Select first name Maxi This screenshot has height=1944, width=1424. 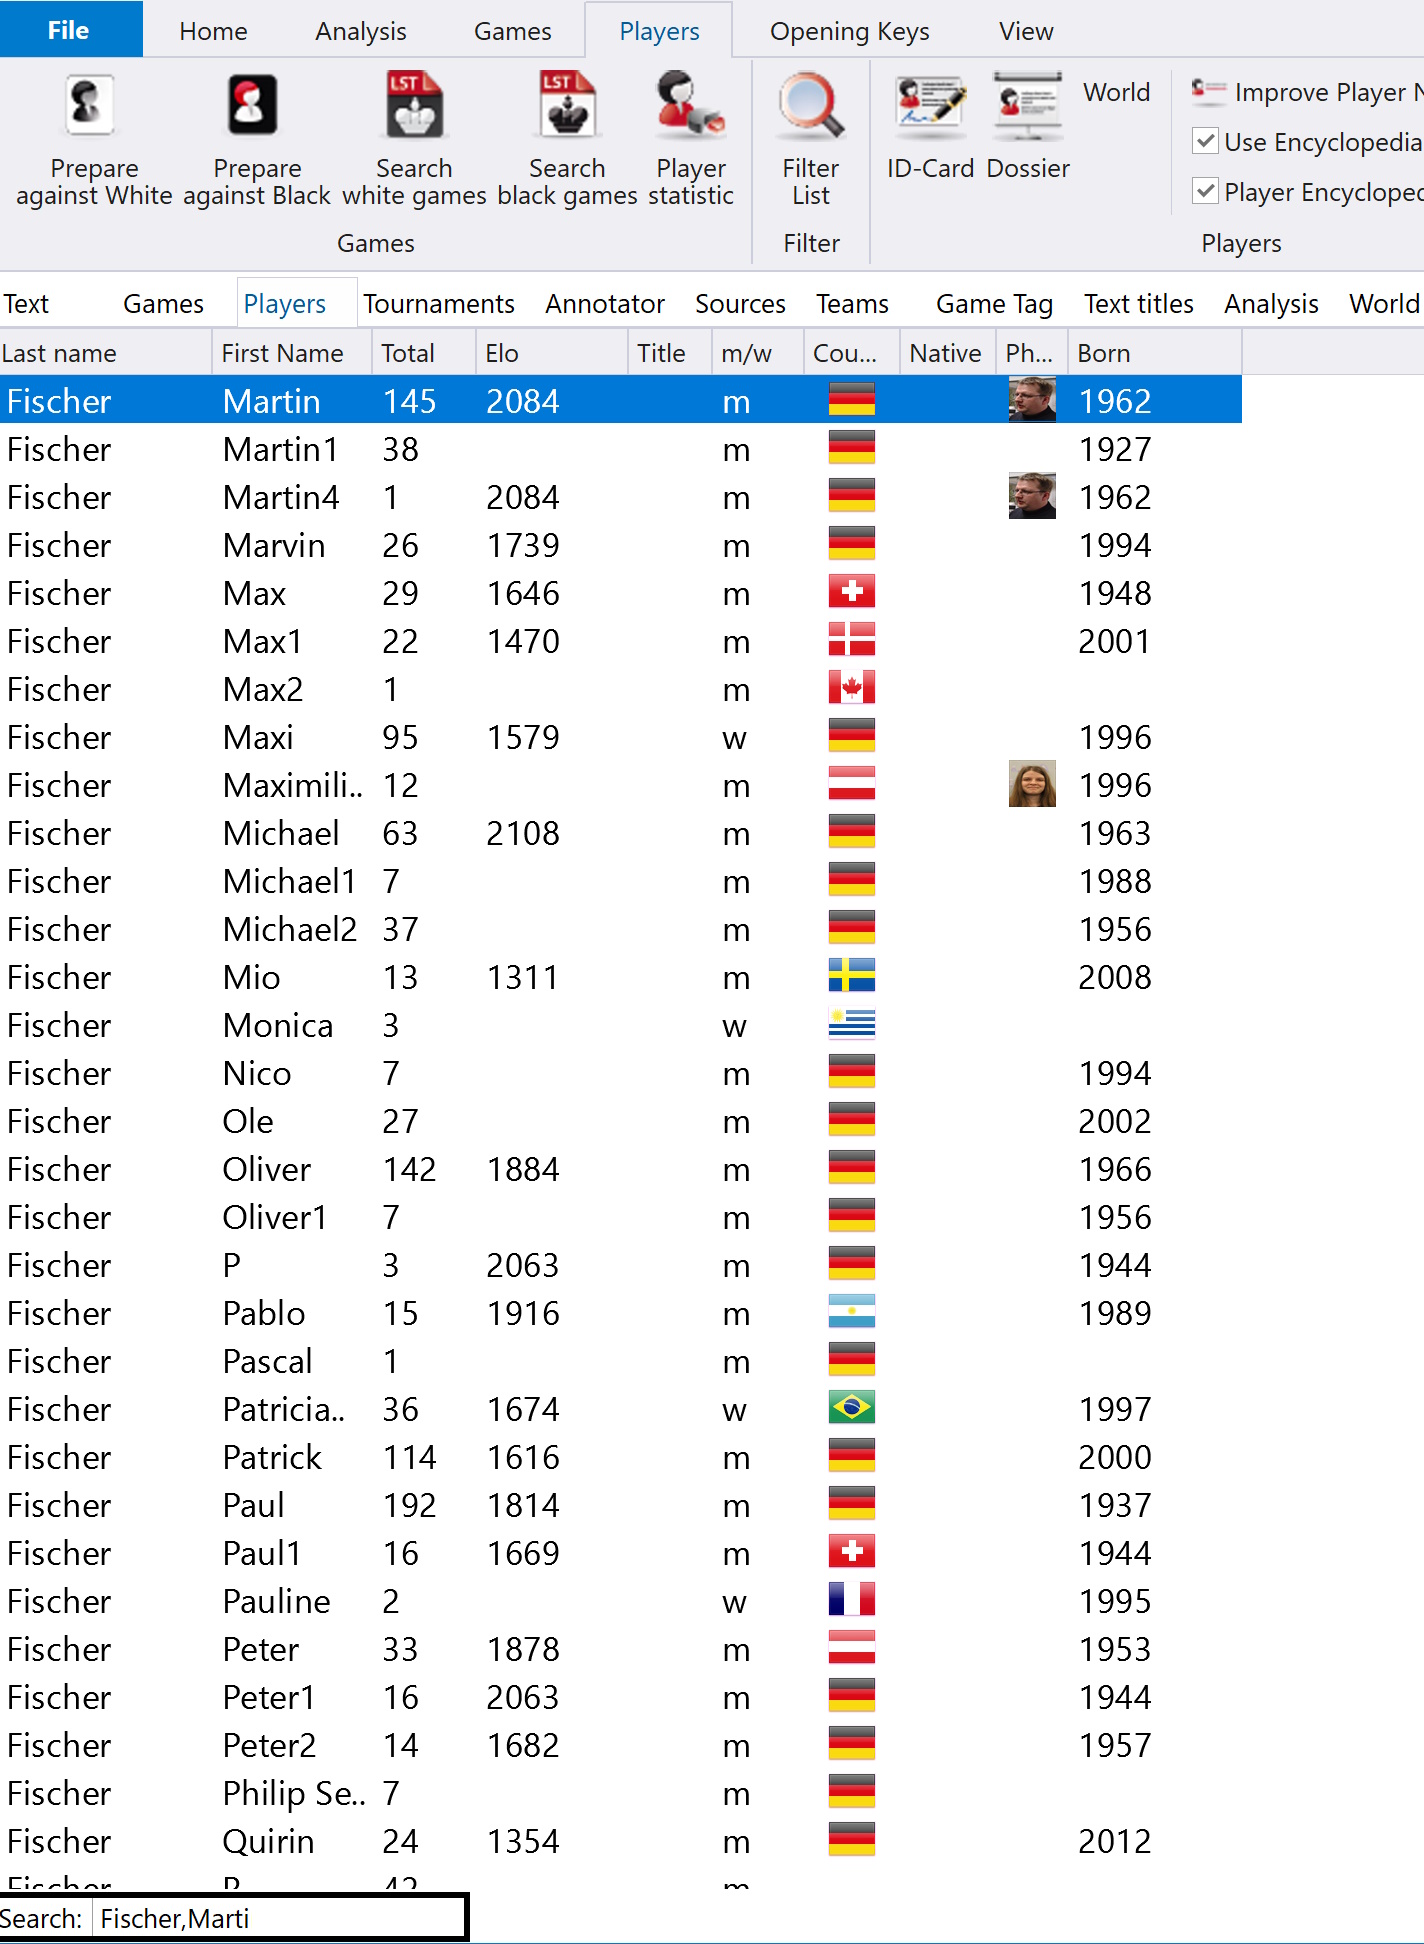[x=258, y=738]
